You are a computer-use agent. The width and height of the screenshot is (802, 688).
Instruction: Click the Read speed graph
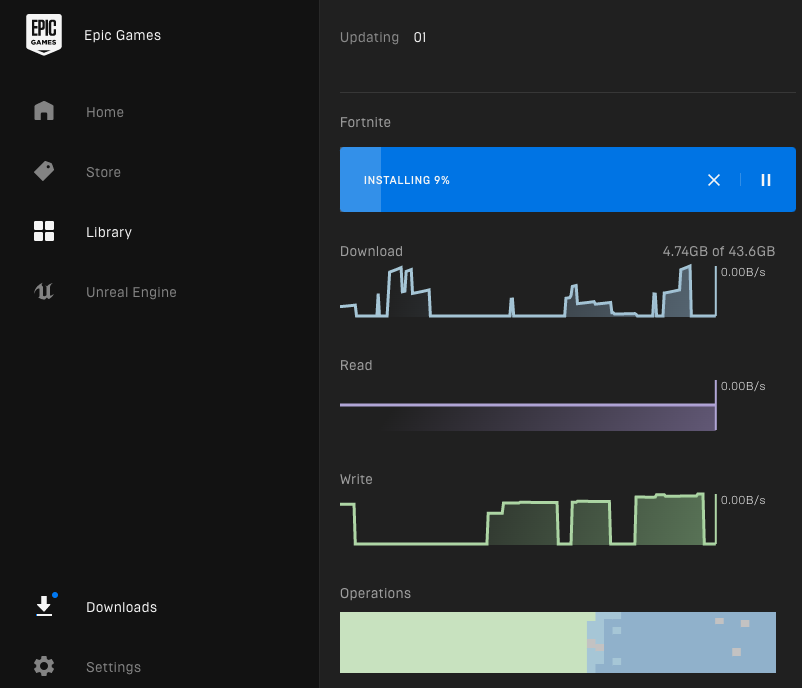(x=528, y=408)
